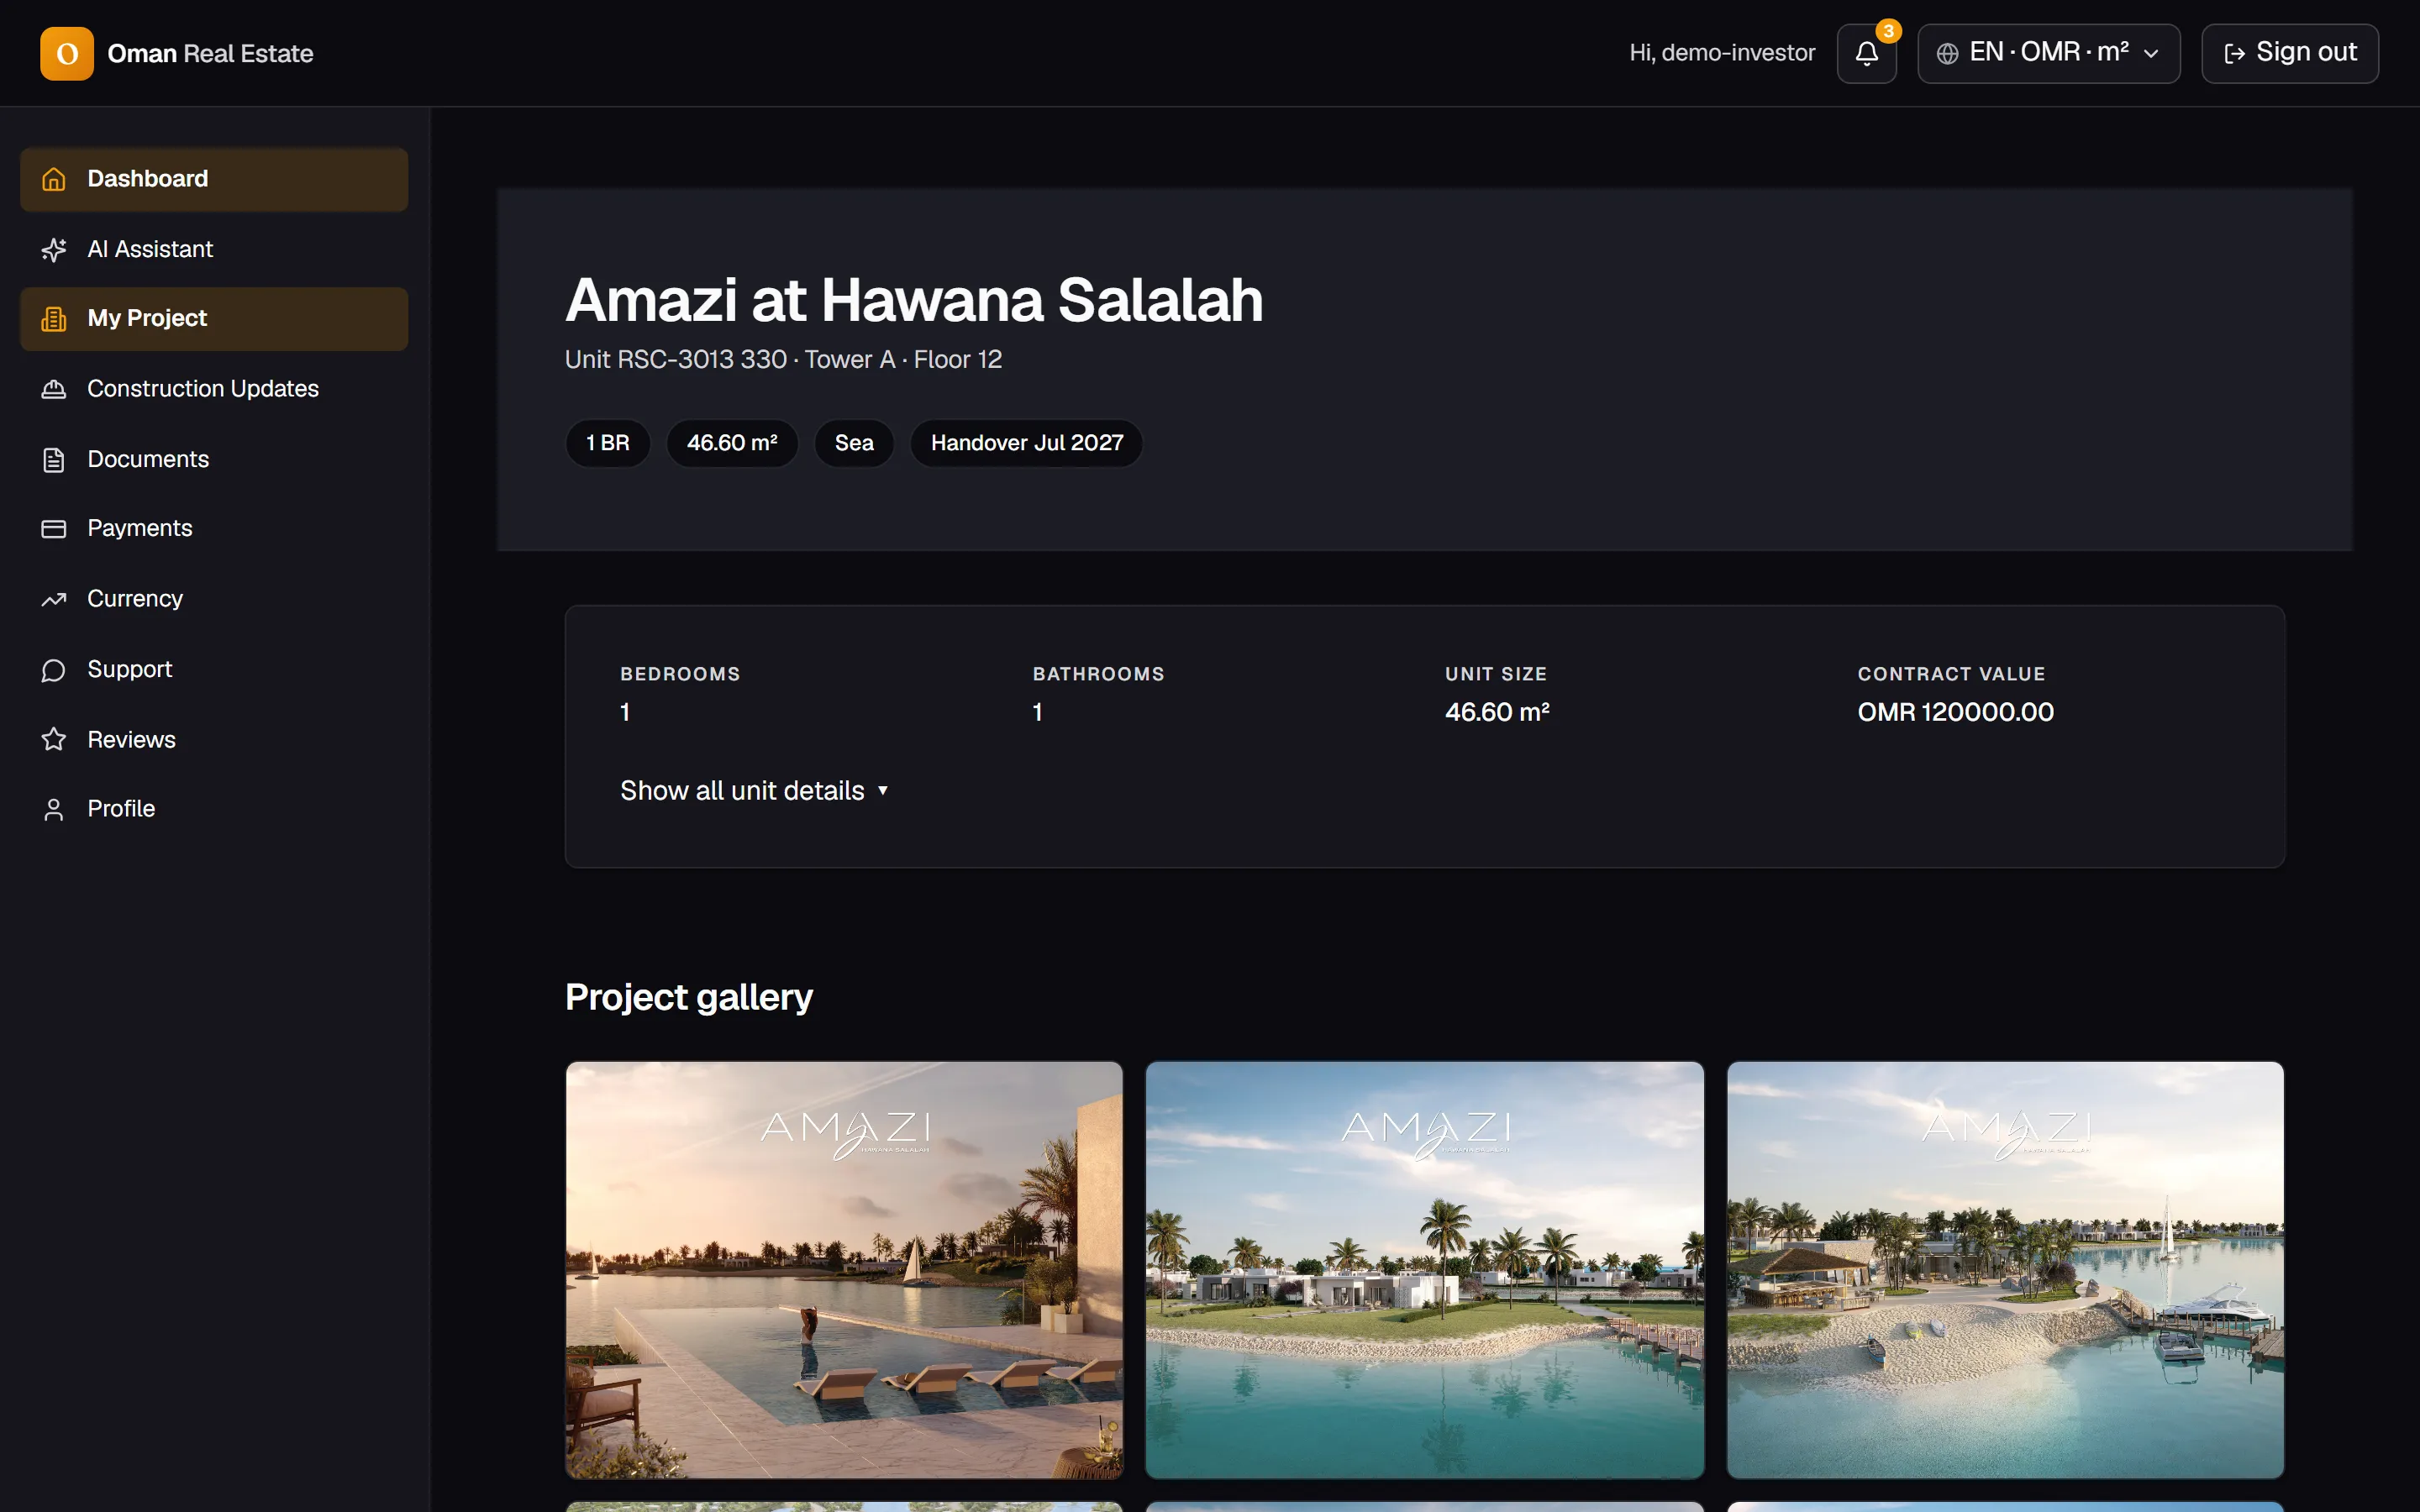Click the orange Oman Real Estate logo icon
This screenshot has height=1512, width=2420.
click(67, 53)
